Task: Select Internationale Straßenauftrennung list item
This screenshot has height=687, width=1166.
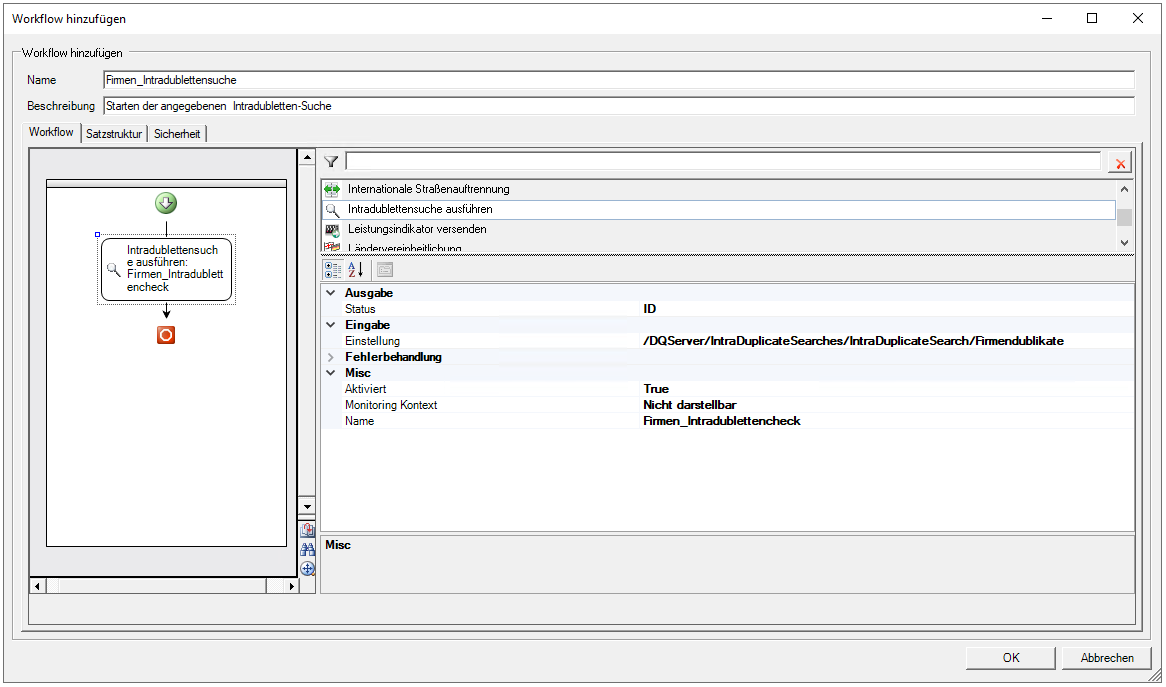Action: point(719,190)
